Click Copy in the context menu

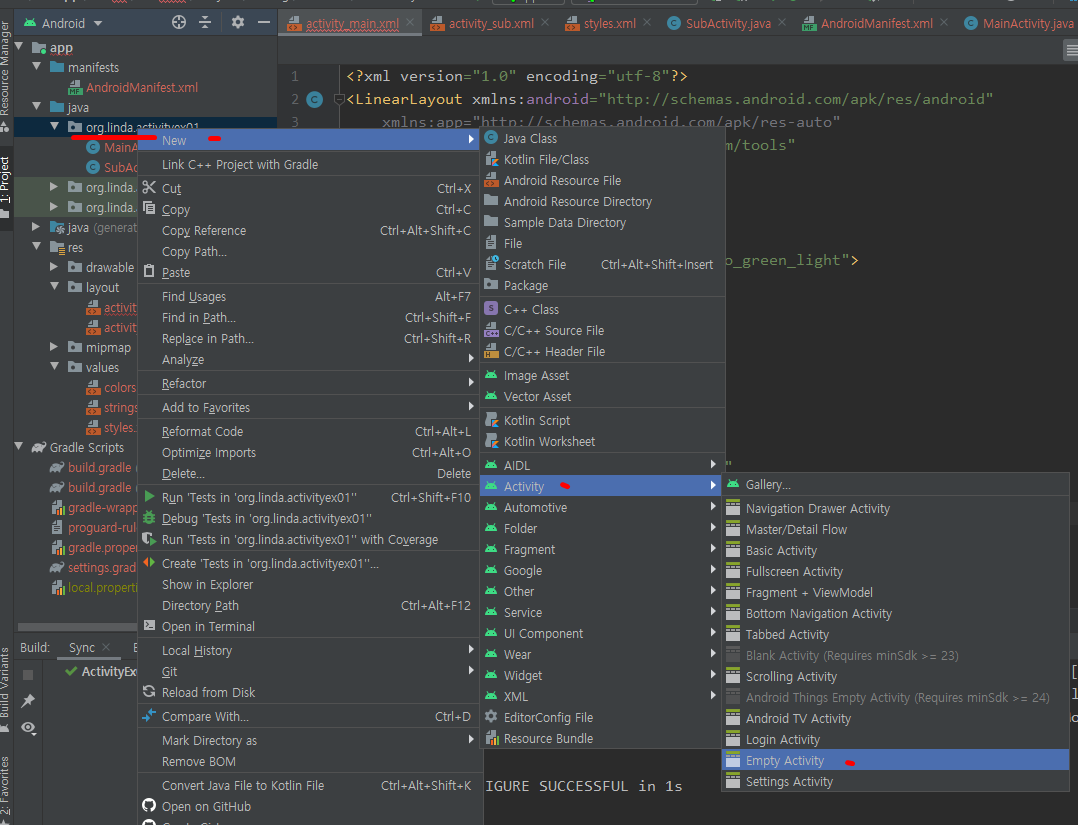click(308, 210)
